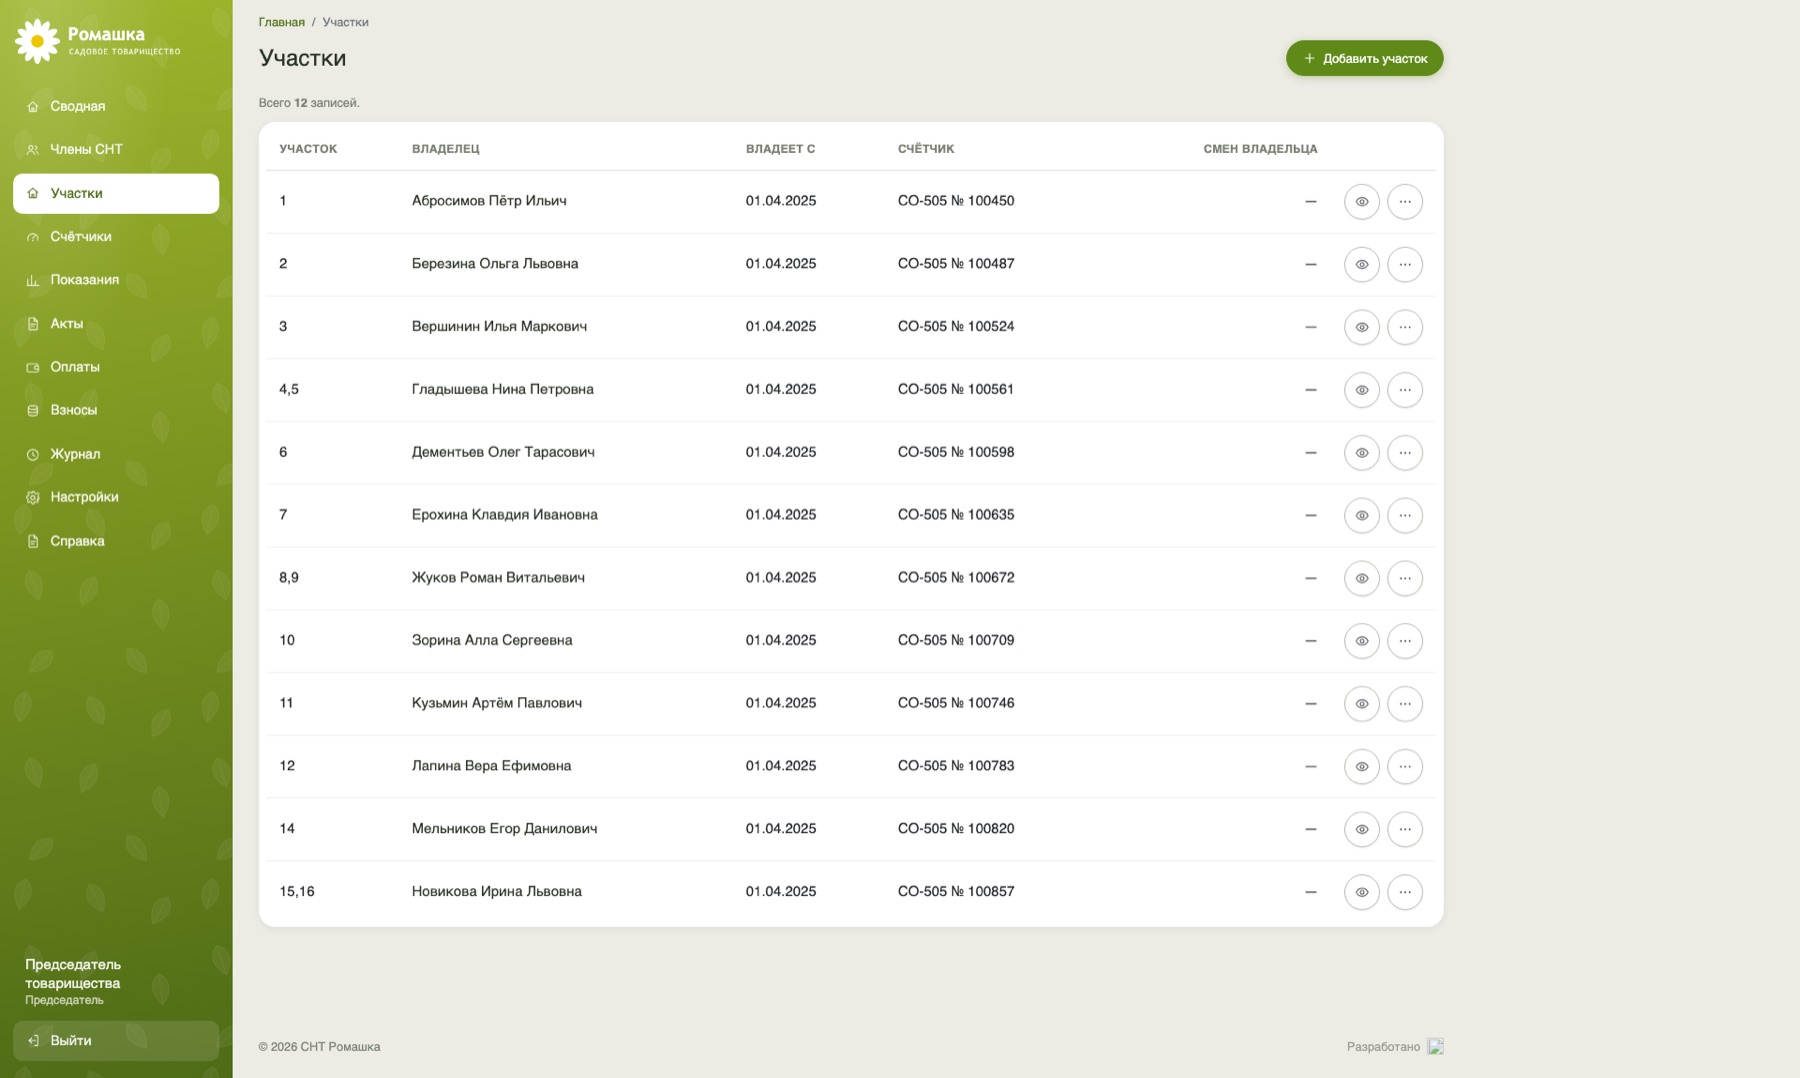
Task: View plot 4,5 using the eye icon
Action: 1361,390
